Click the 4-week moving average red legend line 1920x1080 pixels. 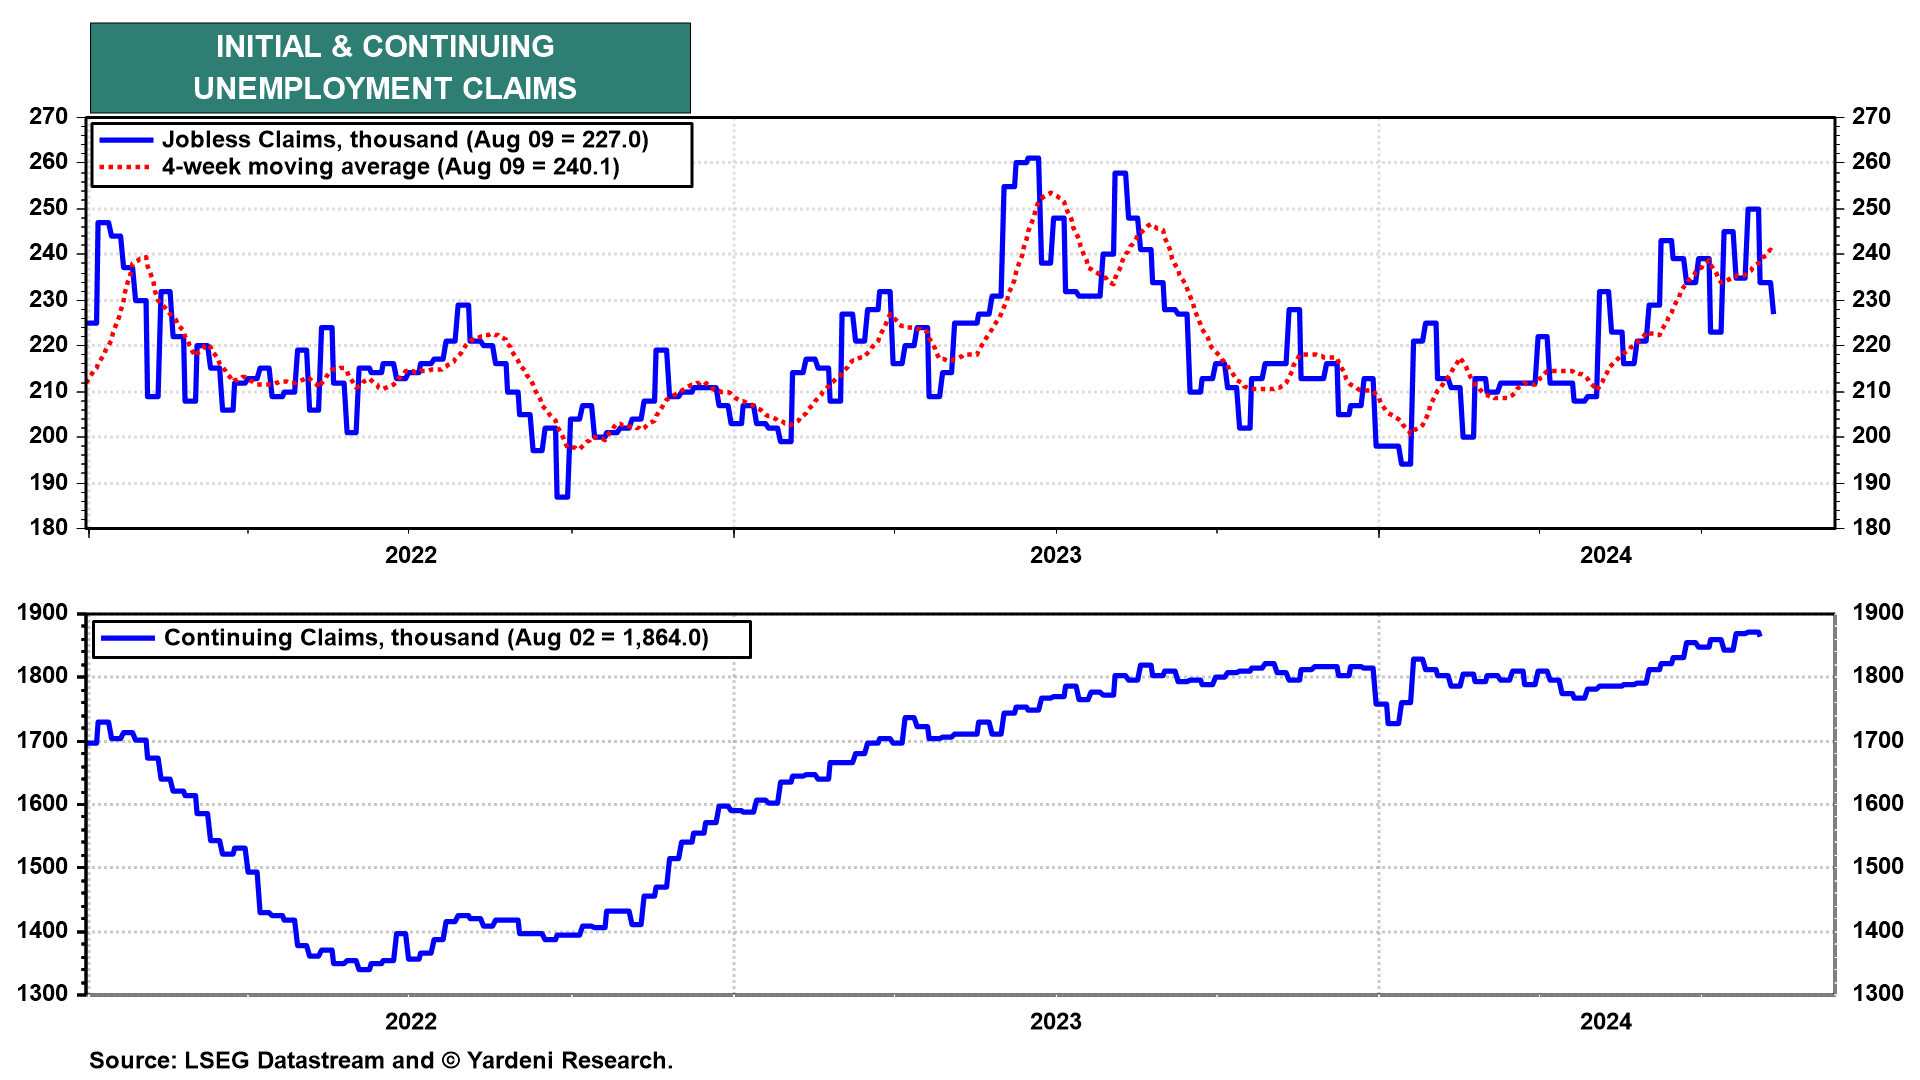point(125,167)
